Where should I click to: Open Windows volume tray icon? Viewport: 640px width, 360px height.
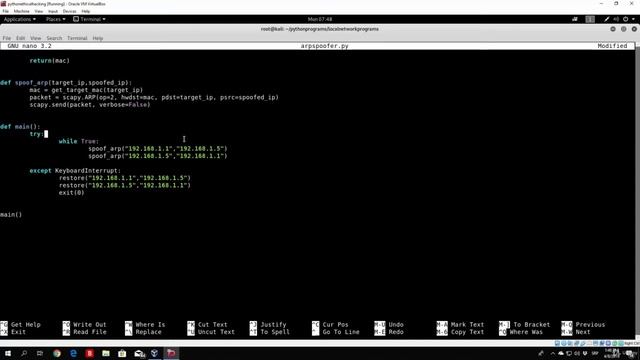tap(577, 353)
